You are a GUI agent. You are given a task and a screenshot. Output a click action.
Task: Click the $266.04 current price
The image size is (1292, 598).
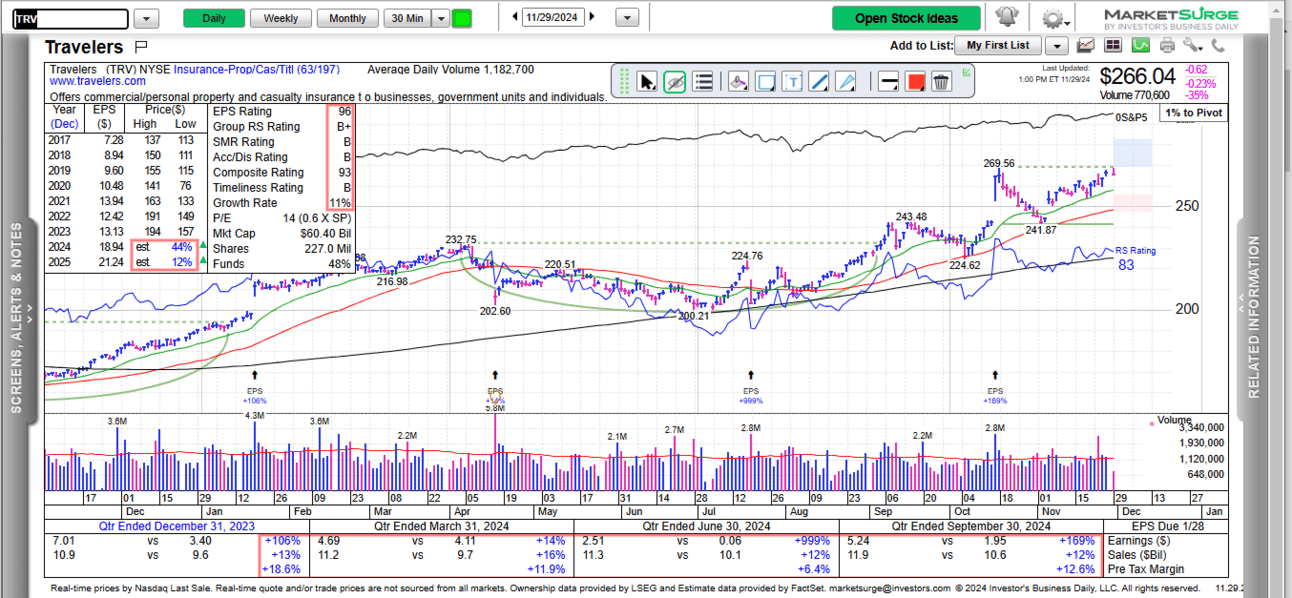coord(1137,76)
